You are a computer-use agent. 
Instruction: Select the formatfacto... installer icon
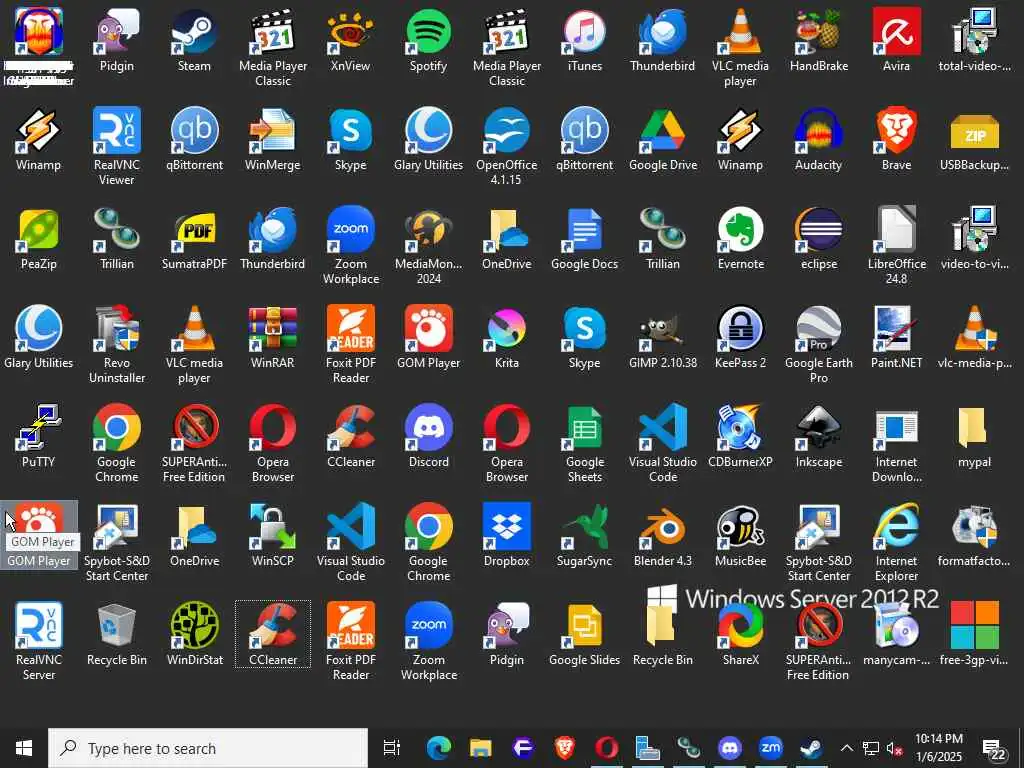point(974,536)
